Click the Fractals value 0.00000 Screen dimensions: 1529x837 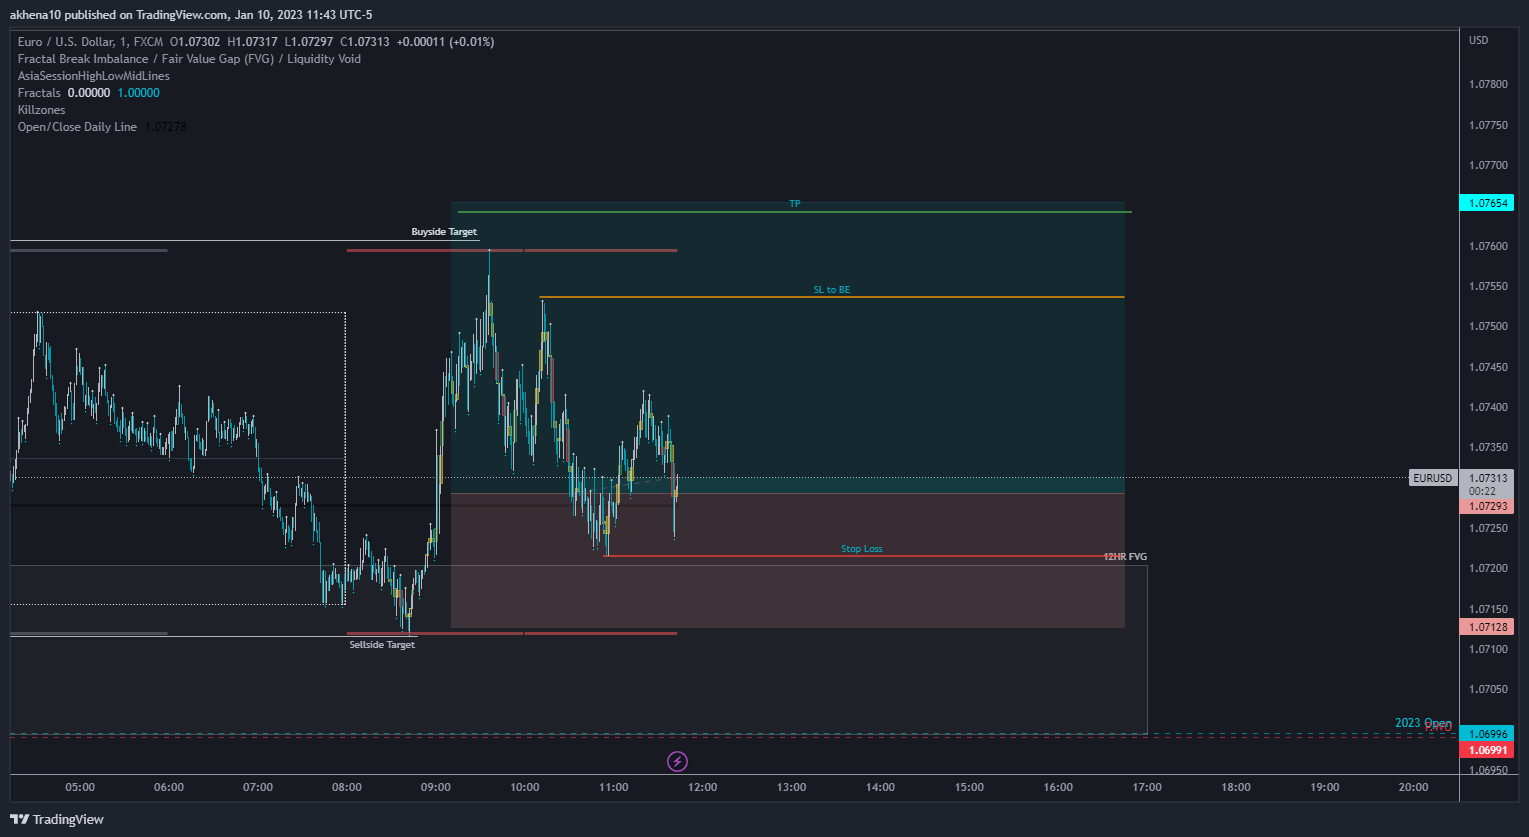tap(89, 93)
